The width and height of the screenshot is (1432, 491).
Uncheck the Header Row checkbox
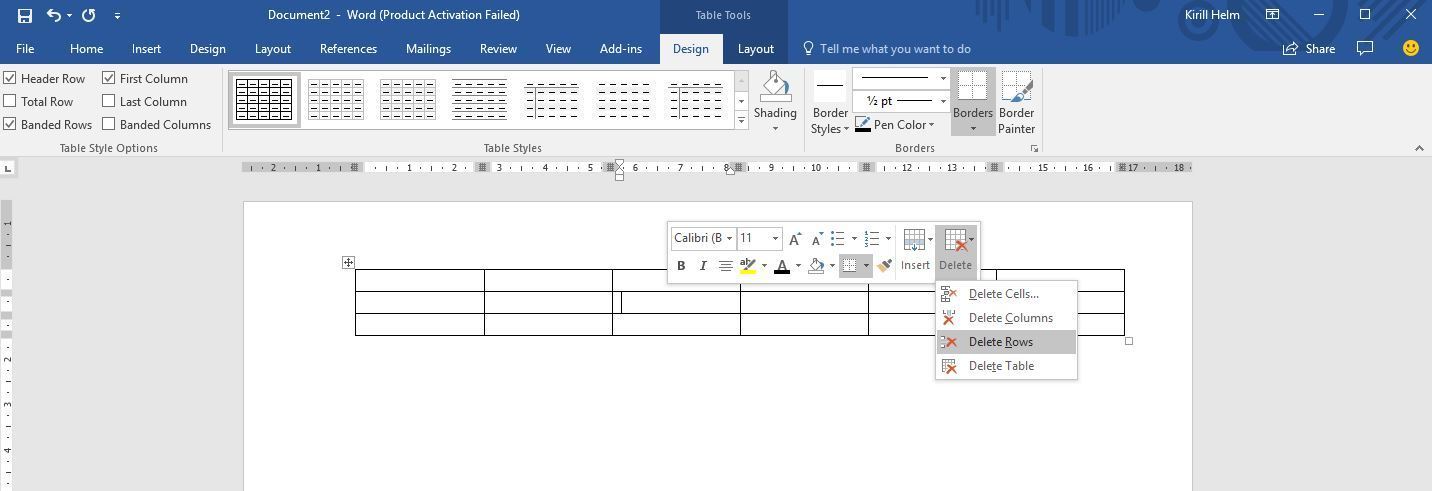tap(10, 78)
